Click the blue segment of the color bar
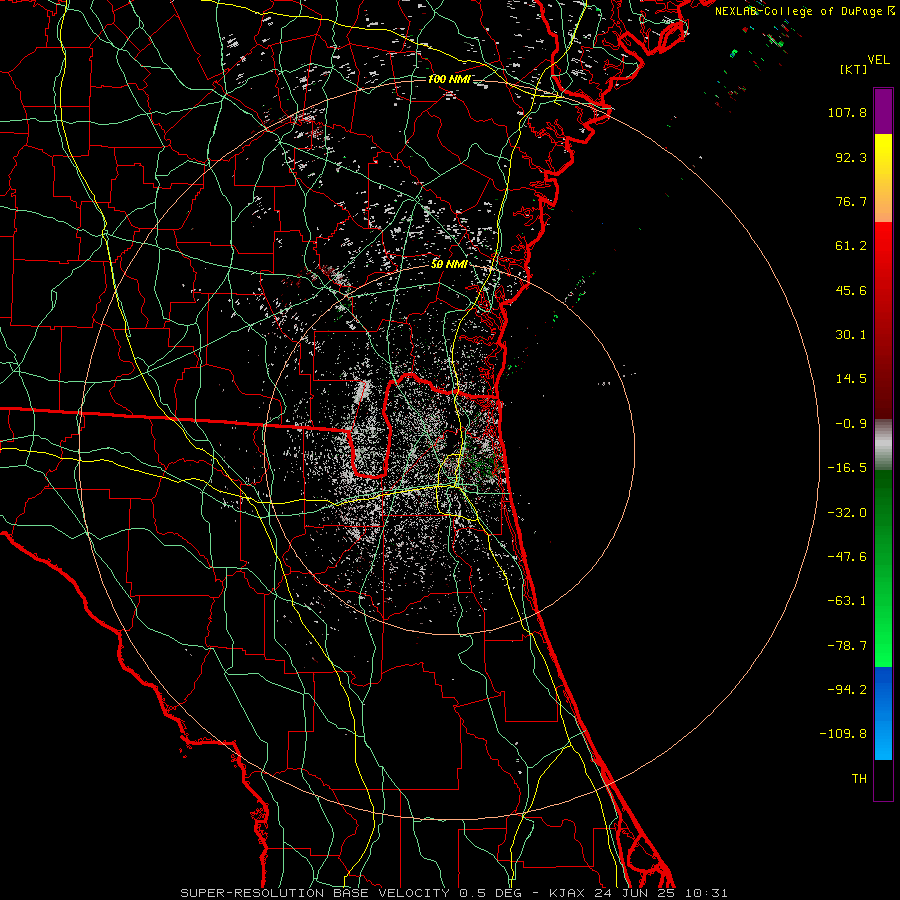This screenshot has height=900, width=900. [x=883, y=713]
